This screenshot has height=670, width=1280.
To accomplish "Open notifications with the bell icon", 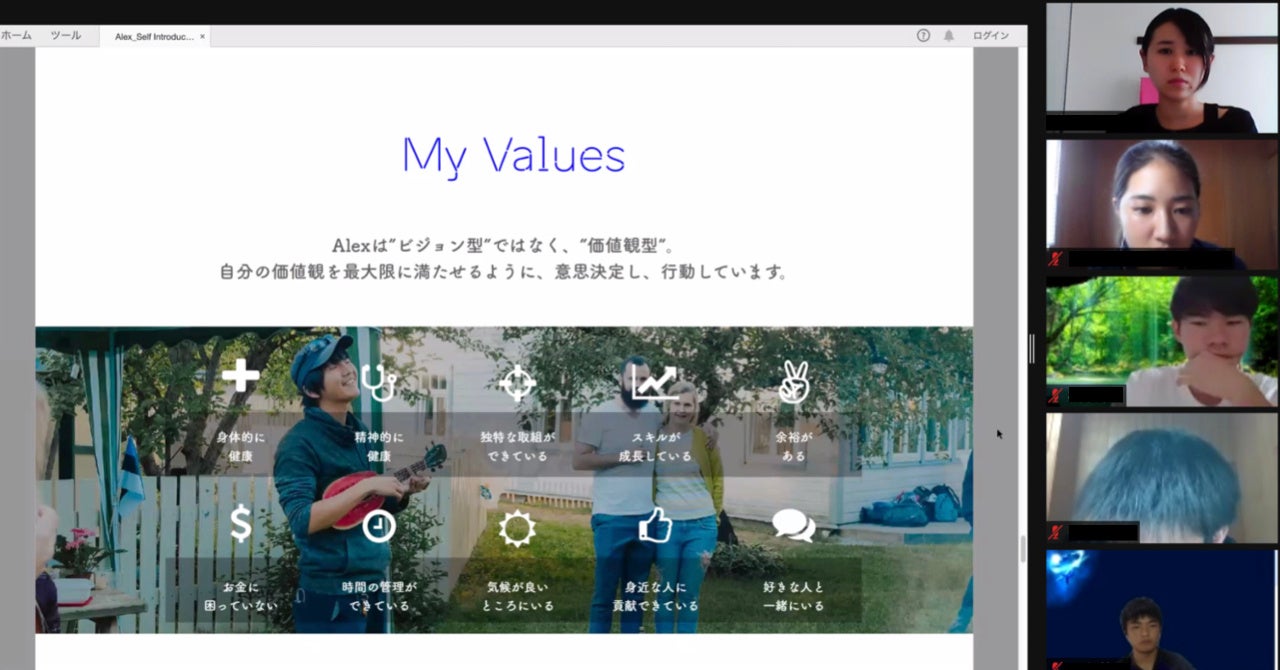I will [947, 35].
